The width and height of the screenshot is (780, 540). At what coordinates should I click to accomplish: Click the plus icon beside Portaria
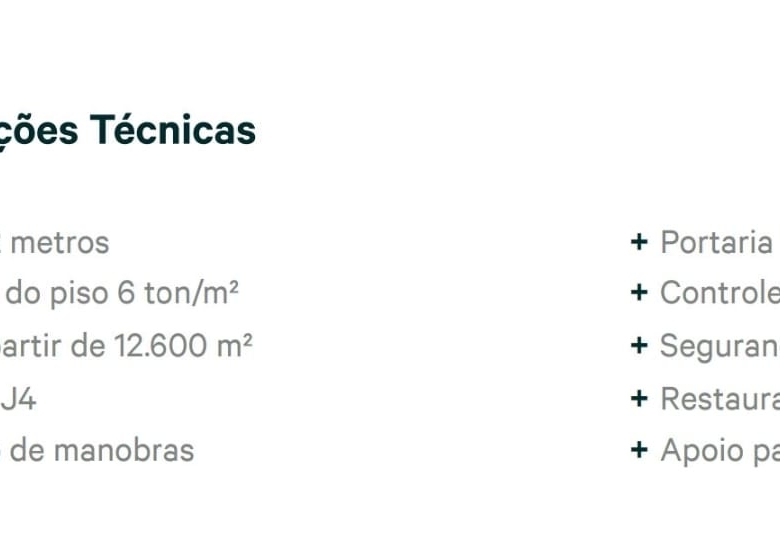point(639,242)
